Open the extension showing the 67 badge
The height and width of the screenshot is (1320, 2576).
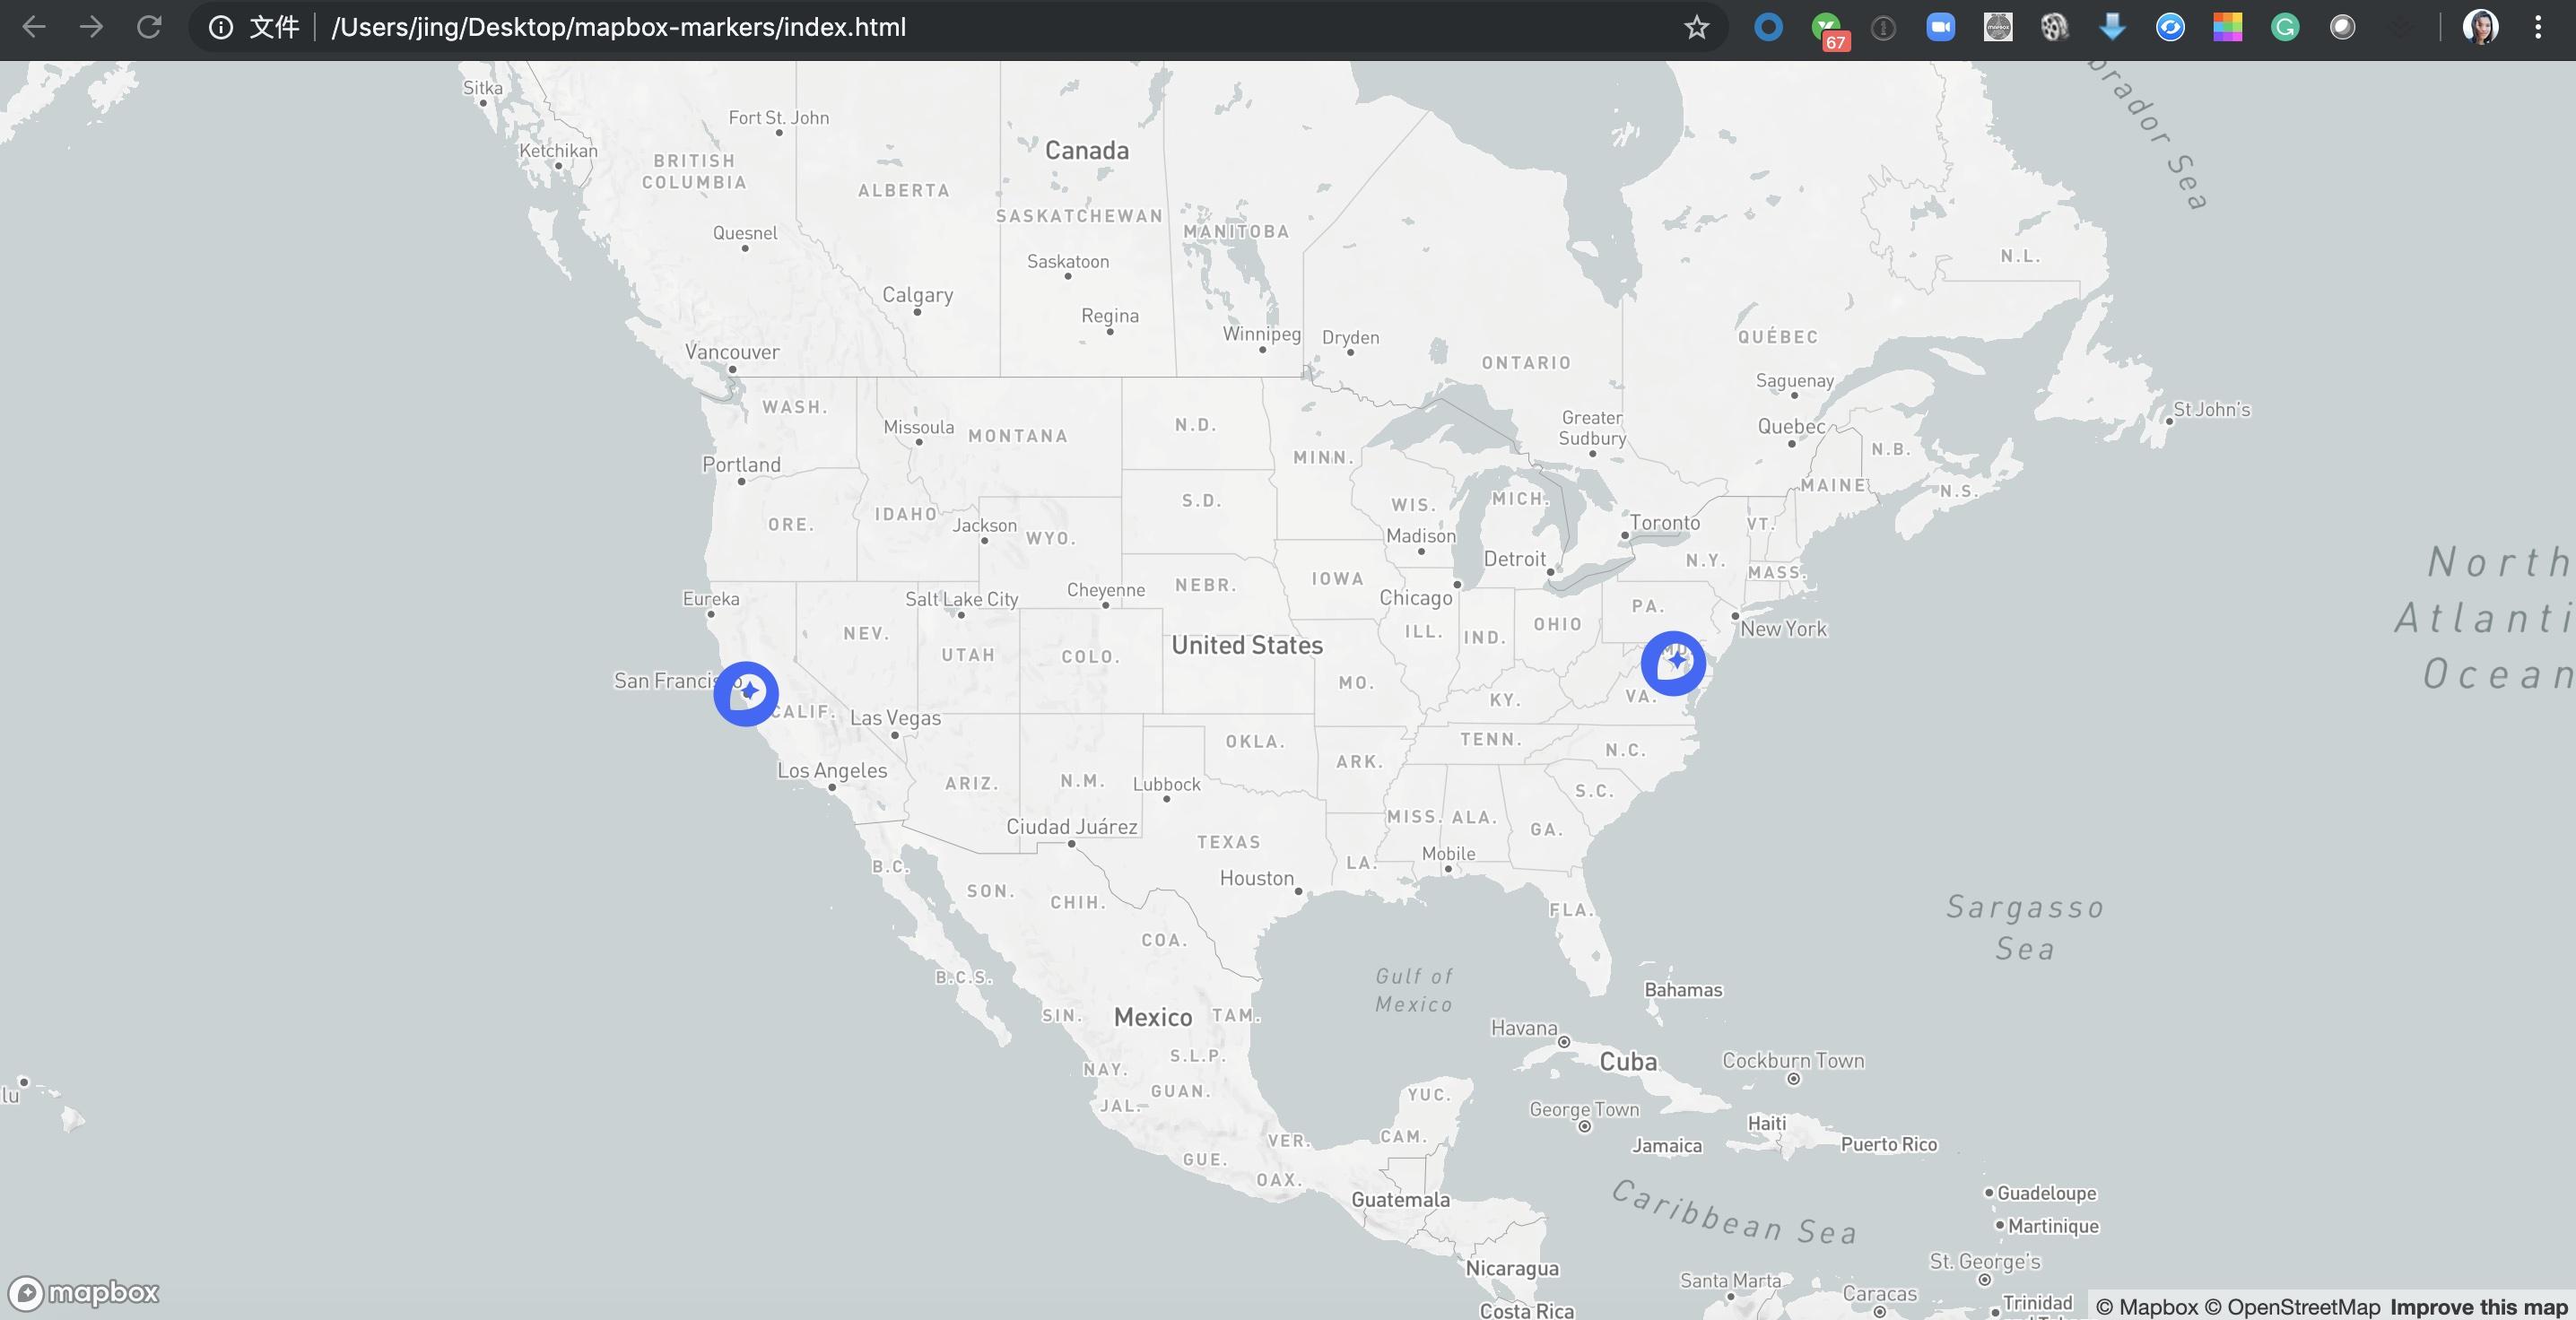pos(1826,27)
